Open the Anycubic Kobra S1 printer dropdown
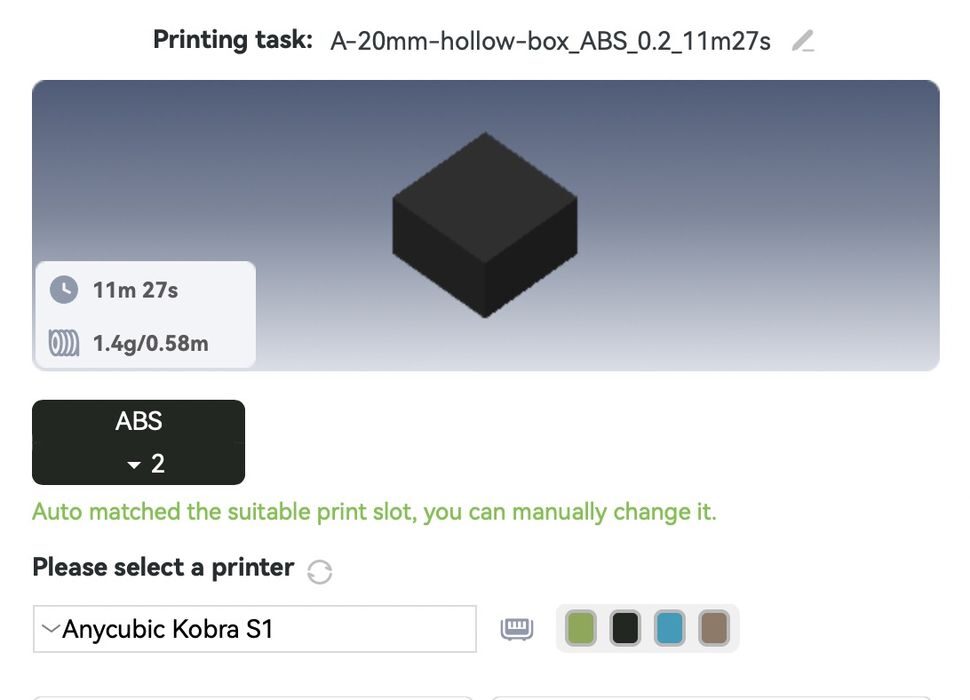Screen dimensions: 970x700 [x=255, y=629]
